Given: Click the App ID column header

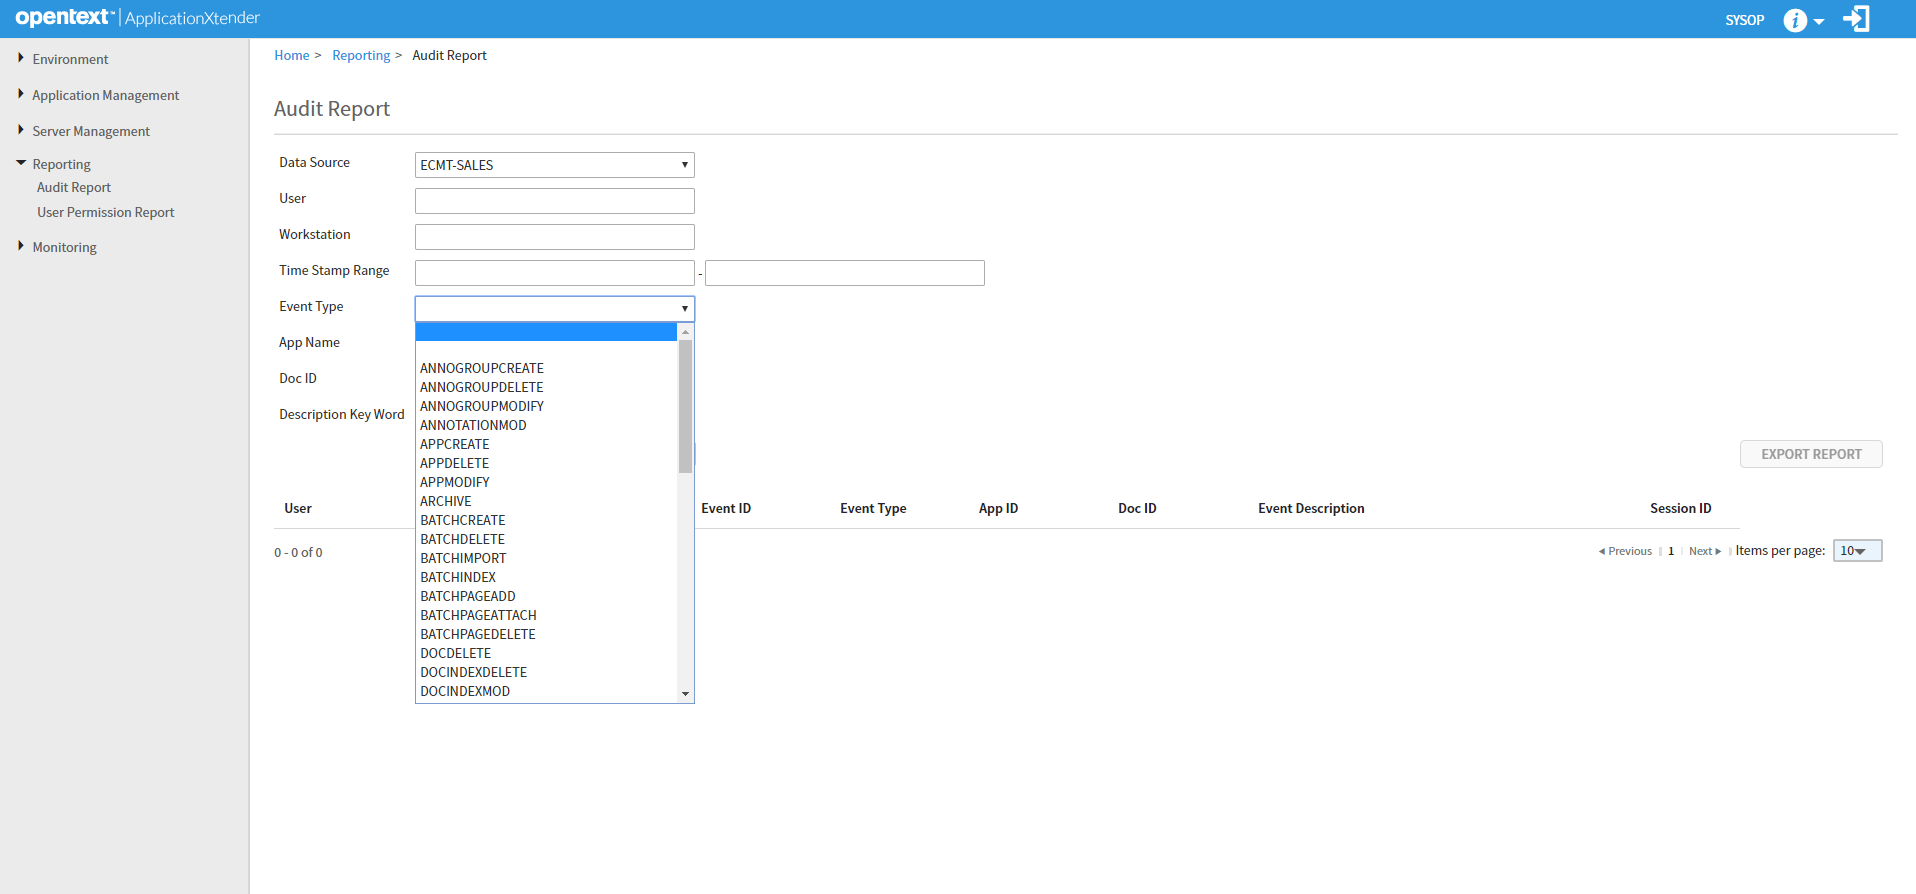Looking at the screenshot, I should (998, 508).
